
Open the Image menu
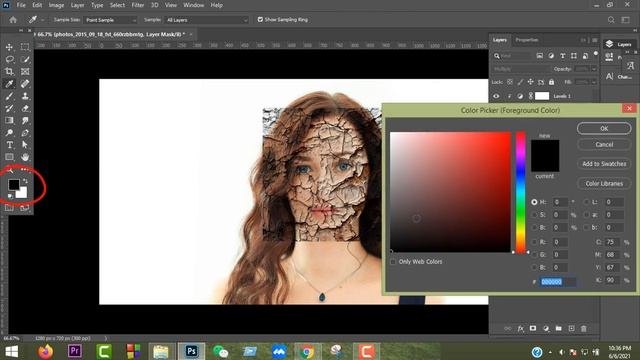(56, 5)
